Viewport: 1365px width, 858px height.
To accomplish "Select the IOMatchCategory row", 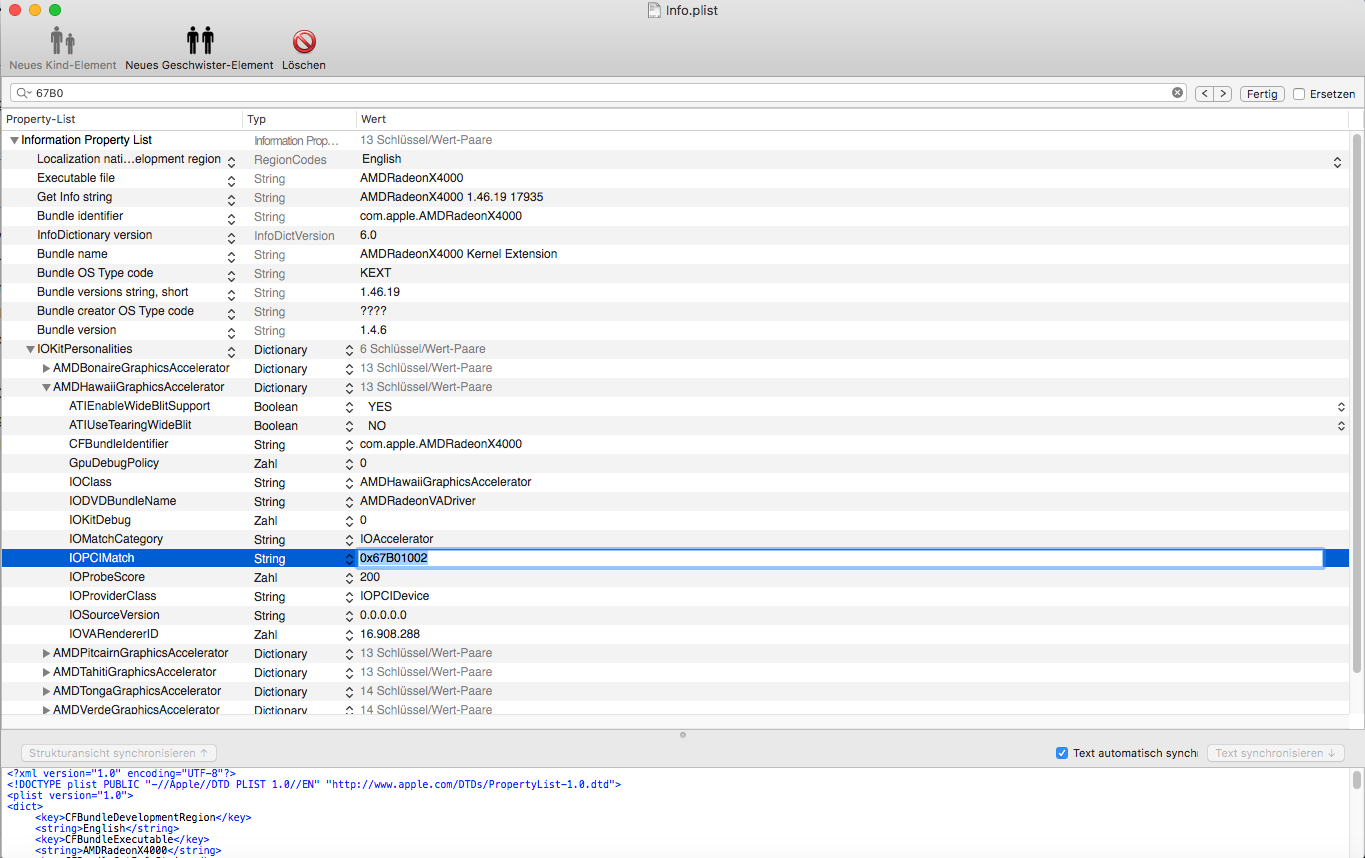I will click(675, 540).
